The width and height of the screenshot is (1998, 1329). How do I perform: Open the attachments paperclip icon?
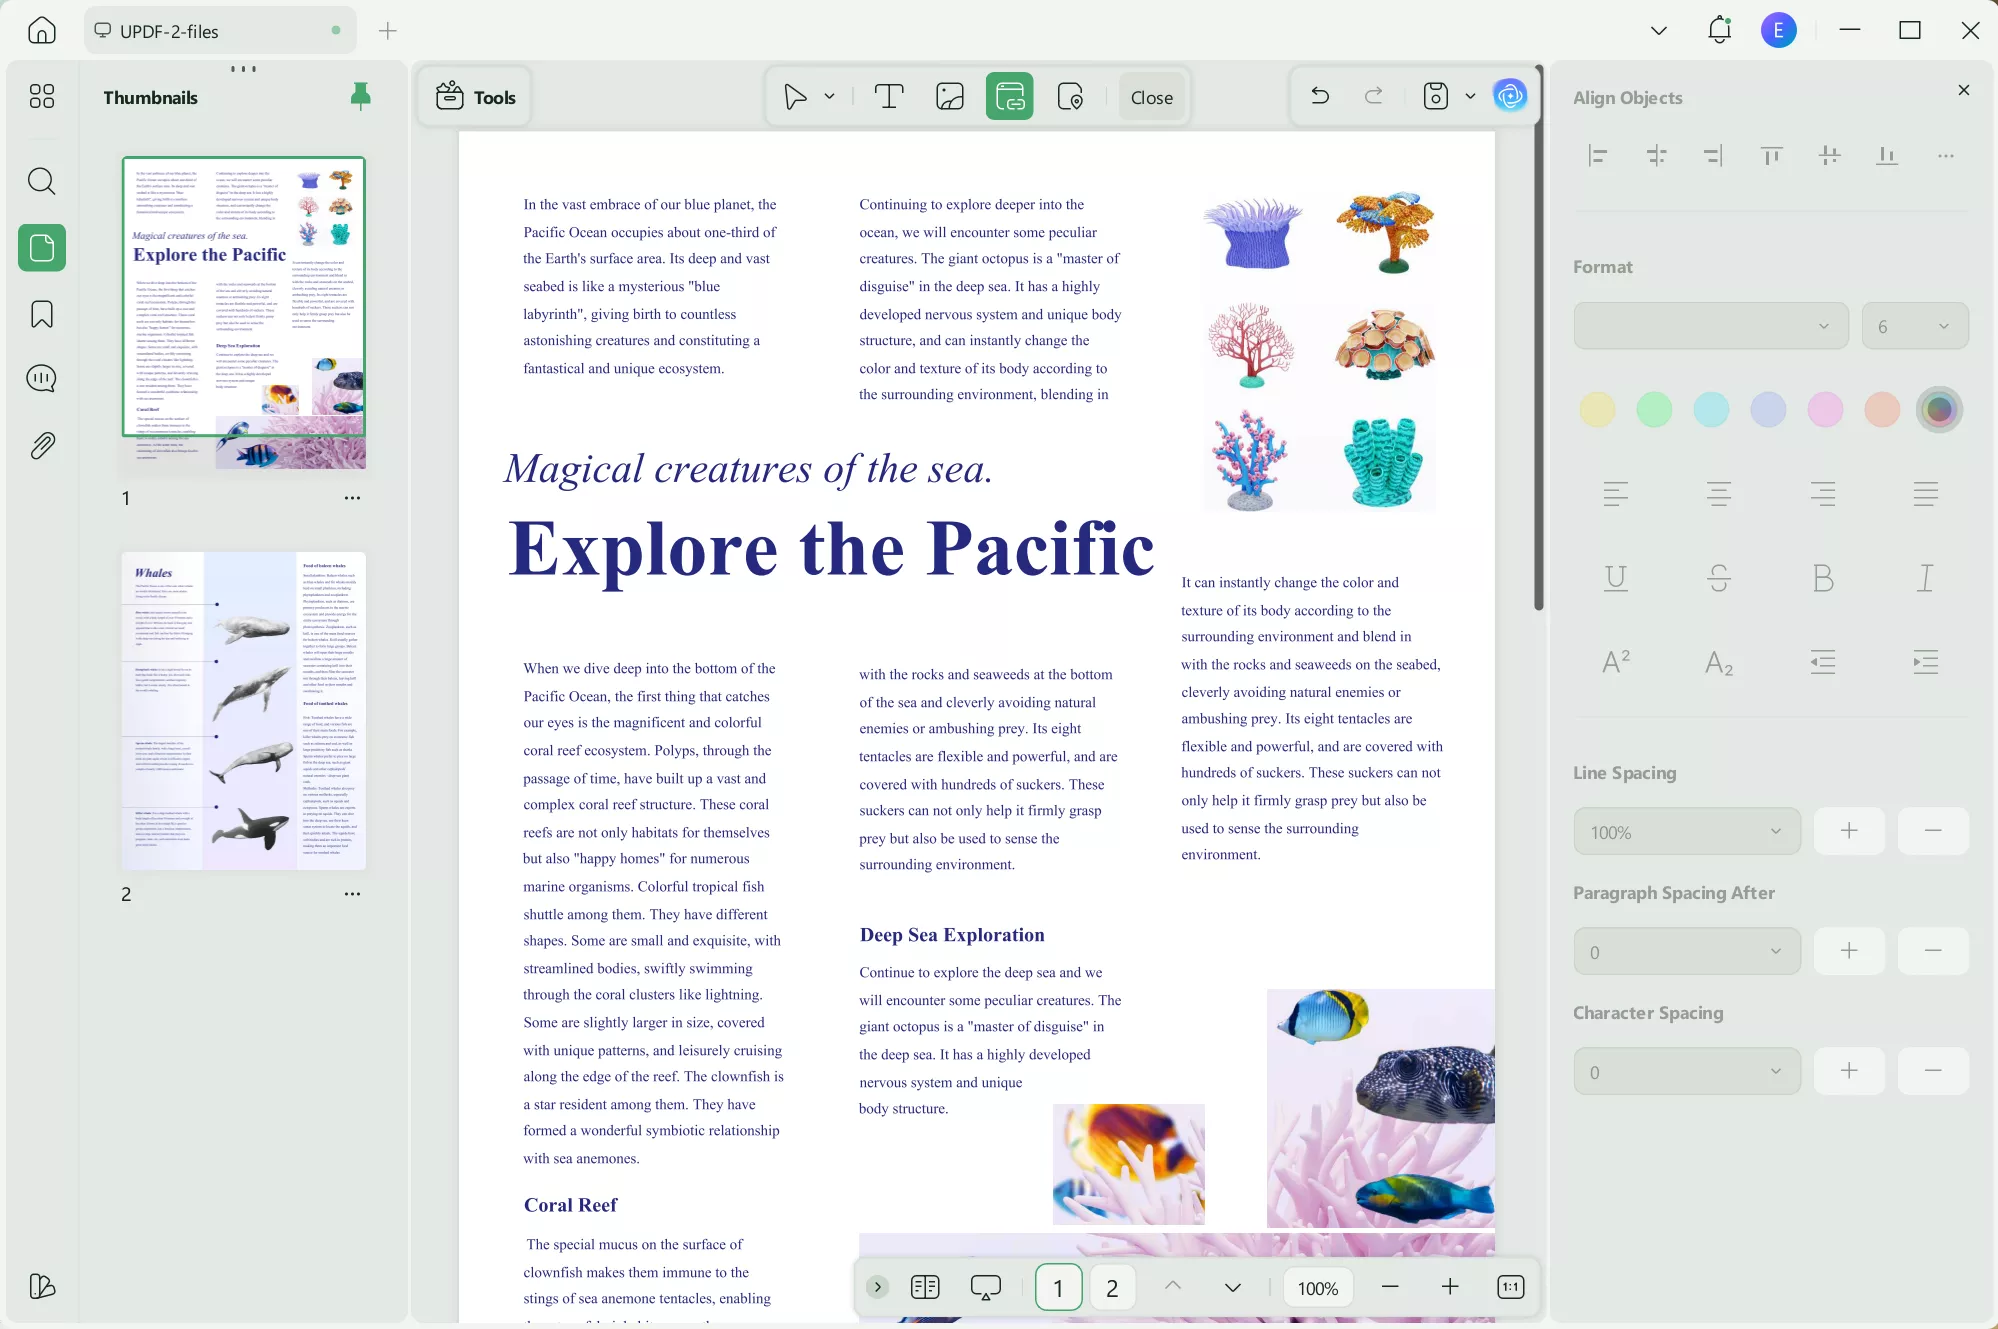pyautogui.click(x=41, y=445)
